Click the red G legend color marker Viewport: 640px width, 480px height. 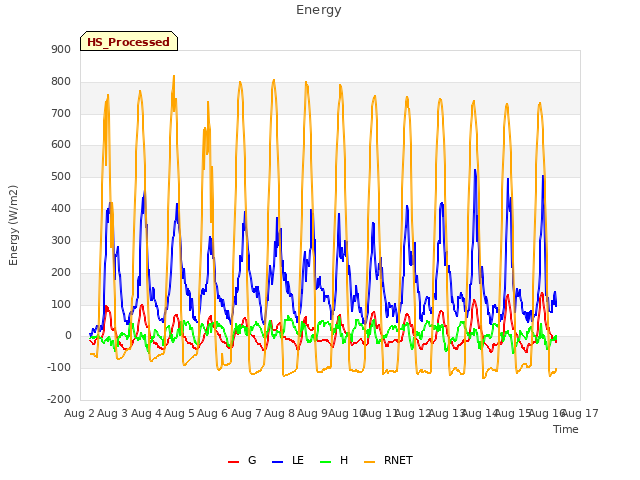point(233,462)
